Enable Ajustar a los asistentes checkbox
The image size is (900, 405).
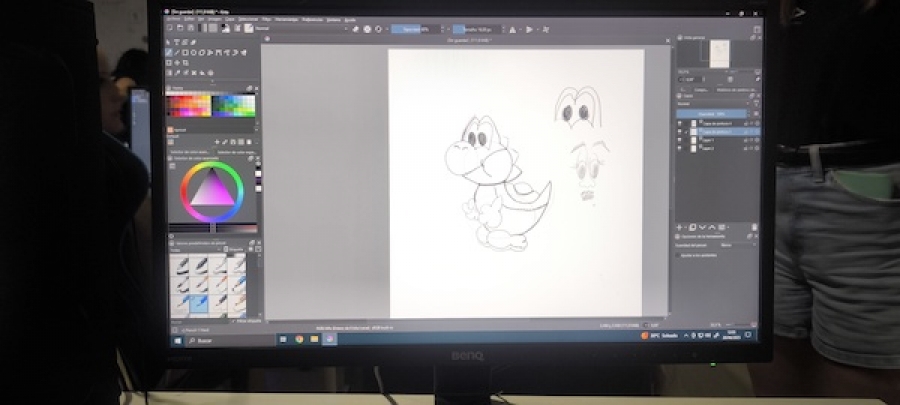pos(677,255)
